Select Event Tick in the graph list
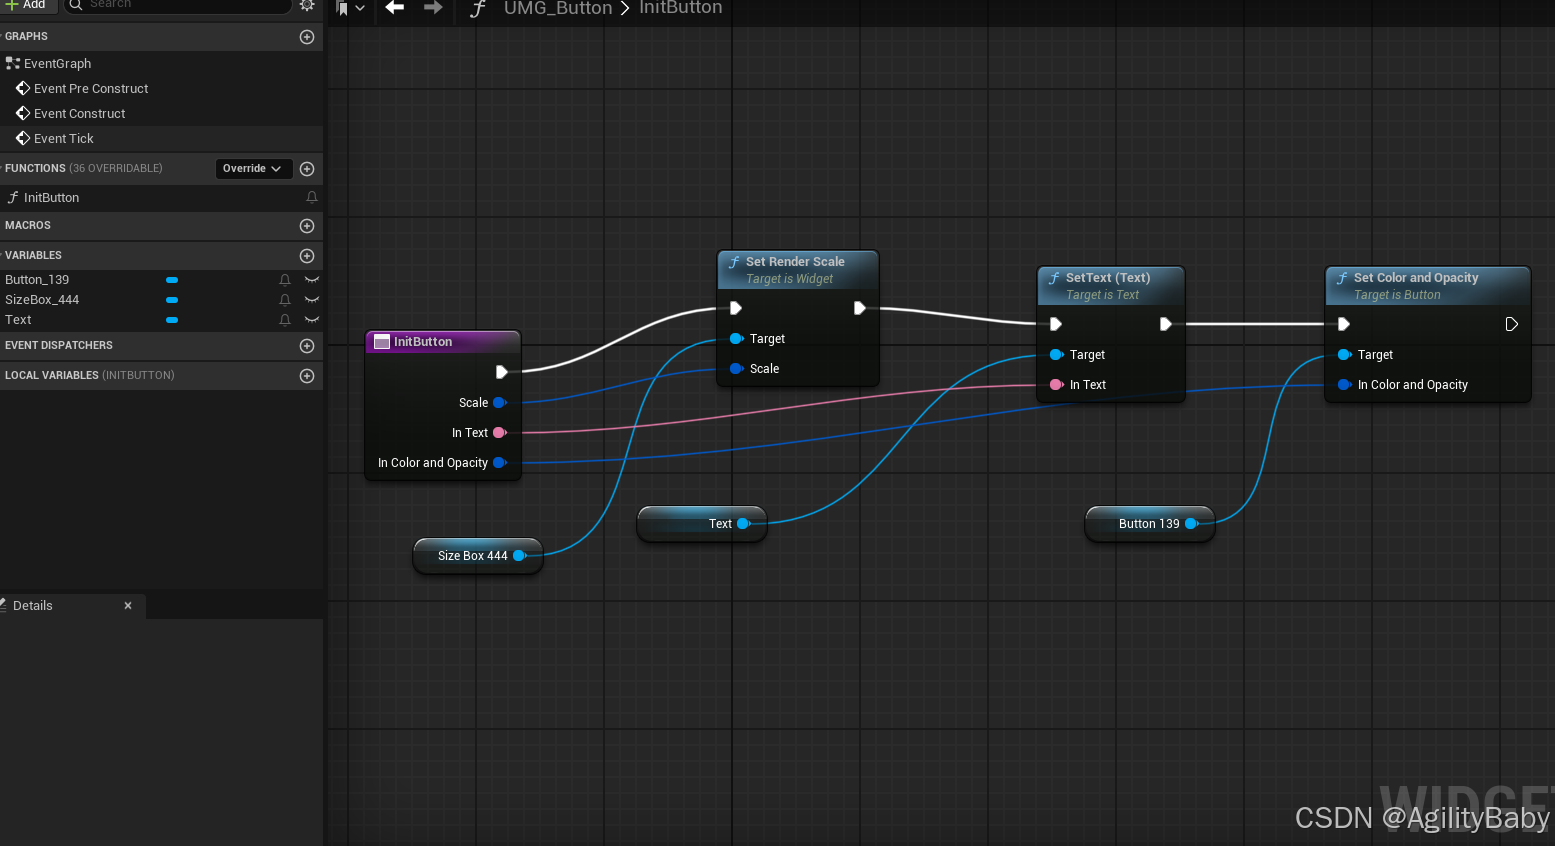 [63, 139]
